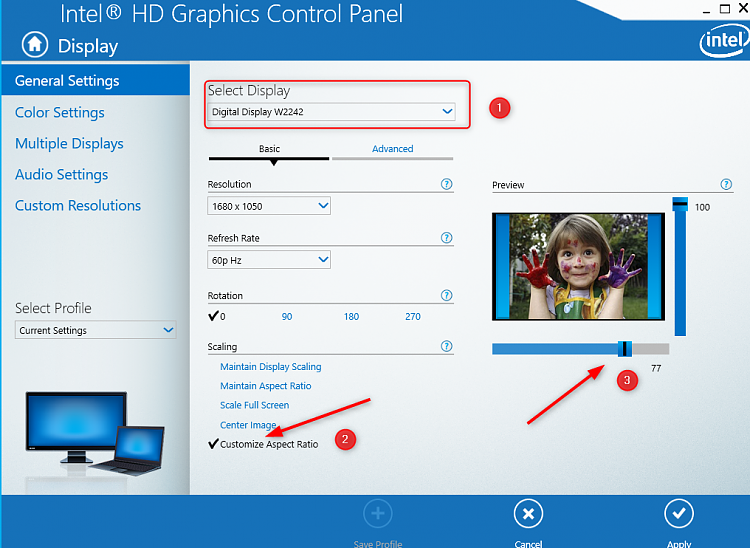Screen dimensions: 750x548
Task: Open Multiple Displays in sidebar
Action: click(69, 143)
